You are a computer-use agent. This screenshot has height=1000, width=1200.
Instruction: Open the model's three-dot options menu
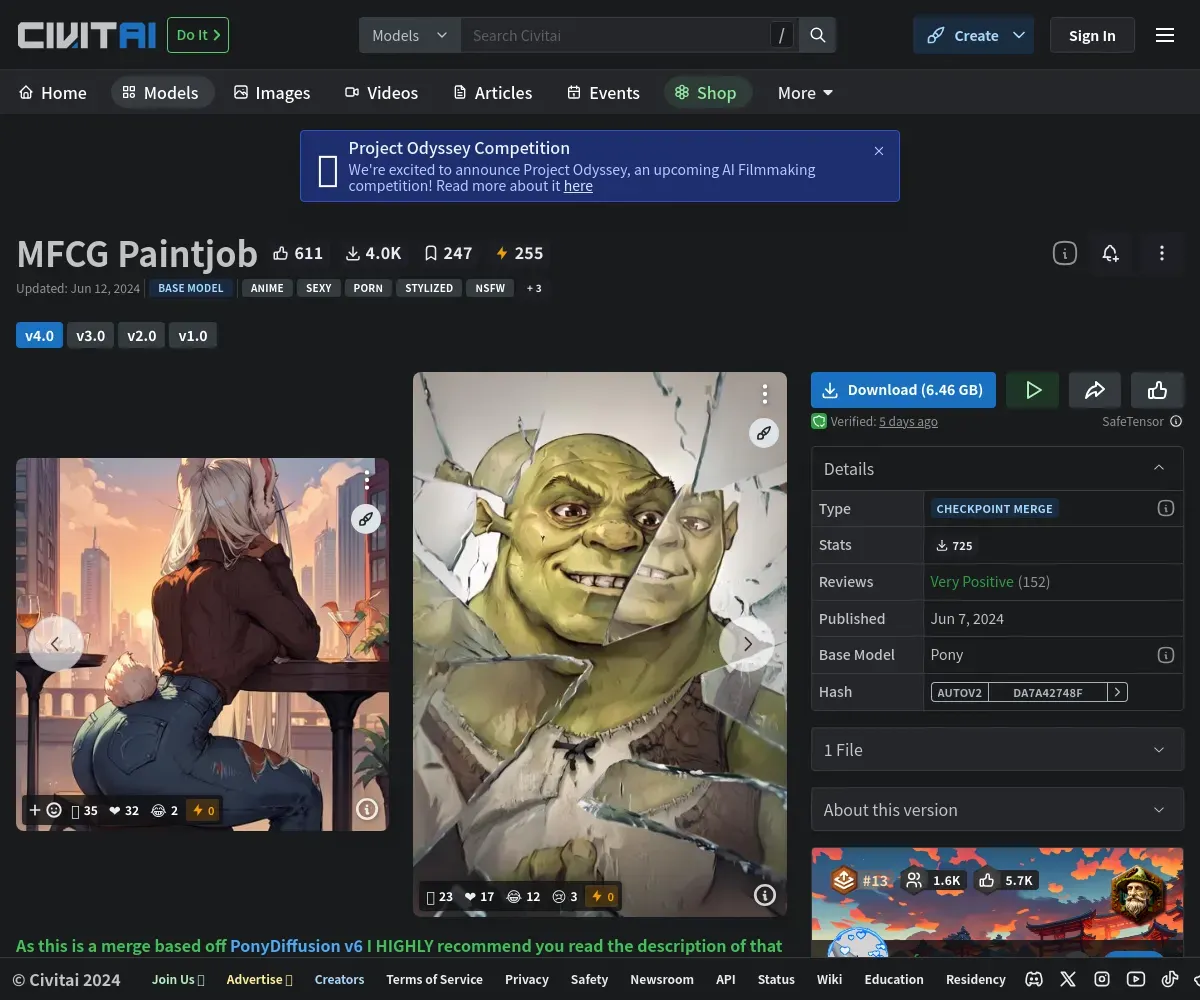click(1161, 253)
